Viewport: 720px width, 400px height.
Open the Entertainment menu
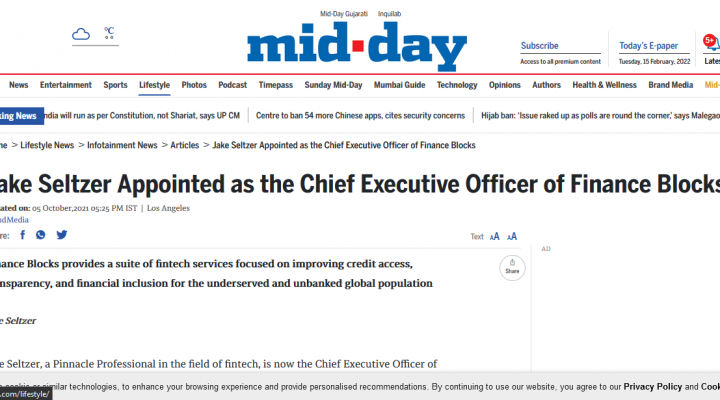pyautogui.click(x=66, y=85)
